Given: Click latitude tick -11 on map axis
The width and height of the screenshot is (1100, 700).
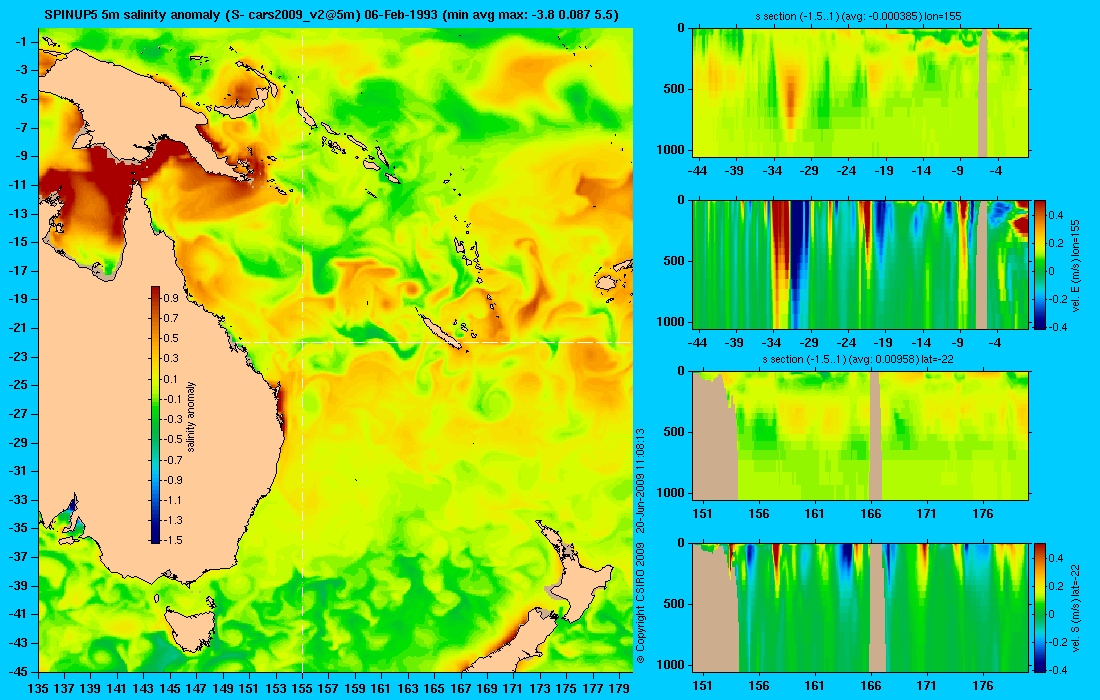Looking at the screenshot, I should pyautogui.click(x=18, y=184).
